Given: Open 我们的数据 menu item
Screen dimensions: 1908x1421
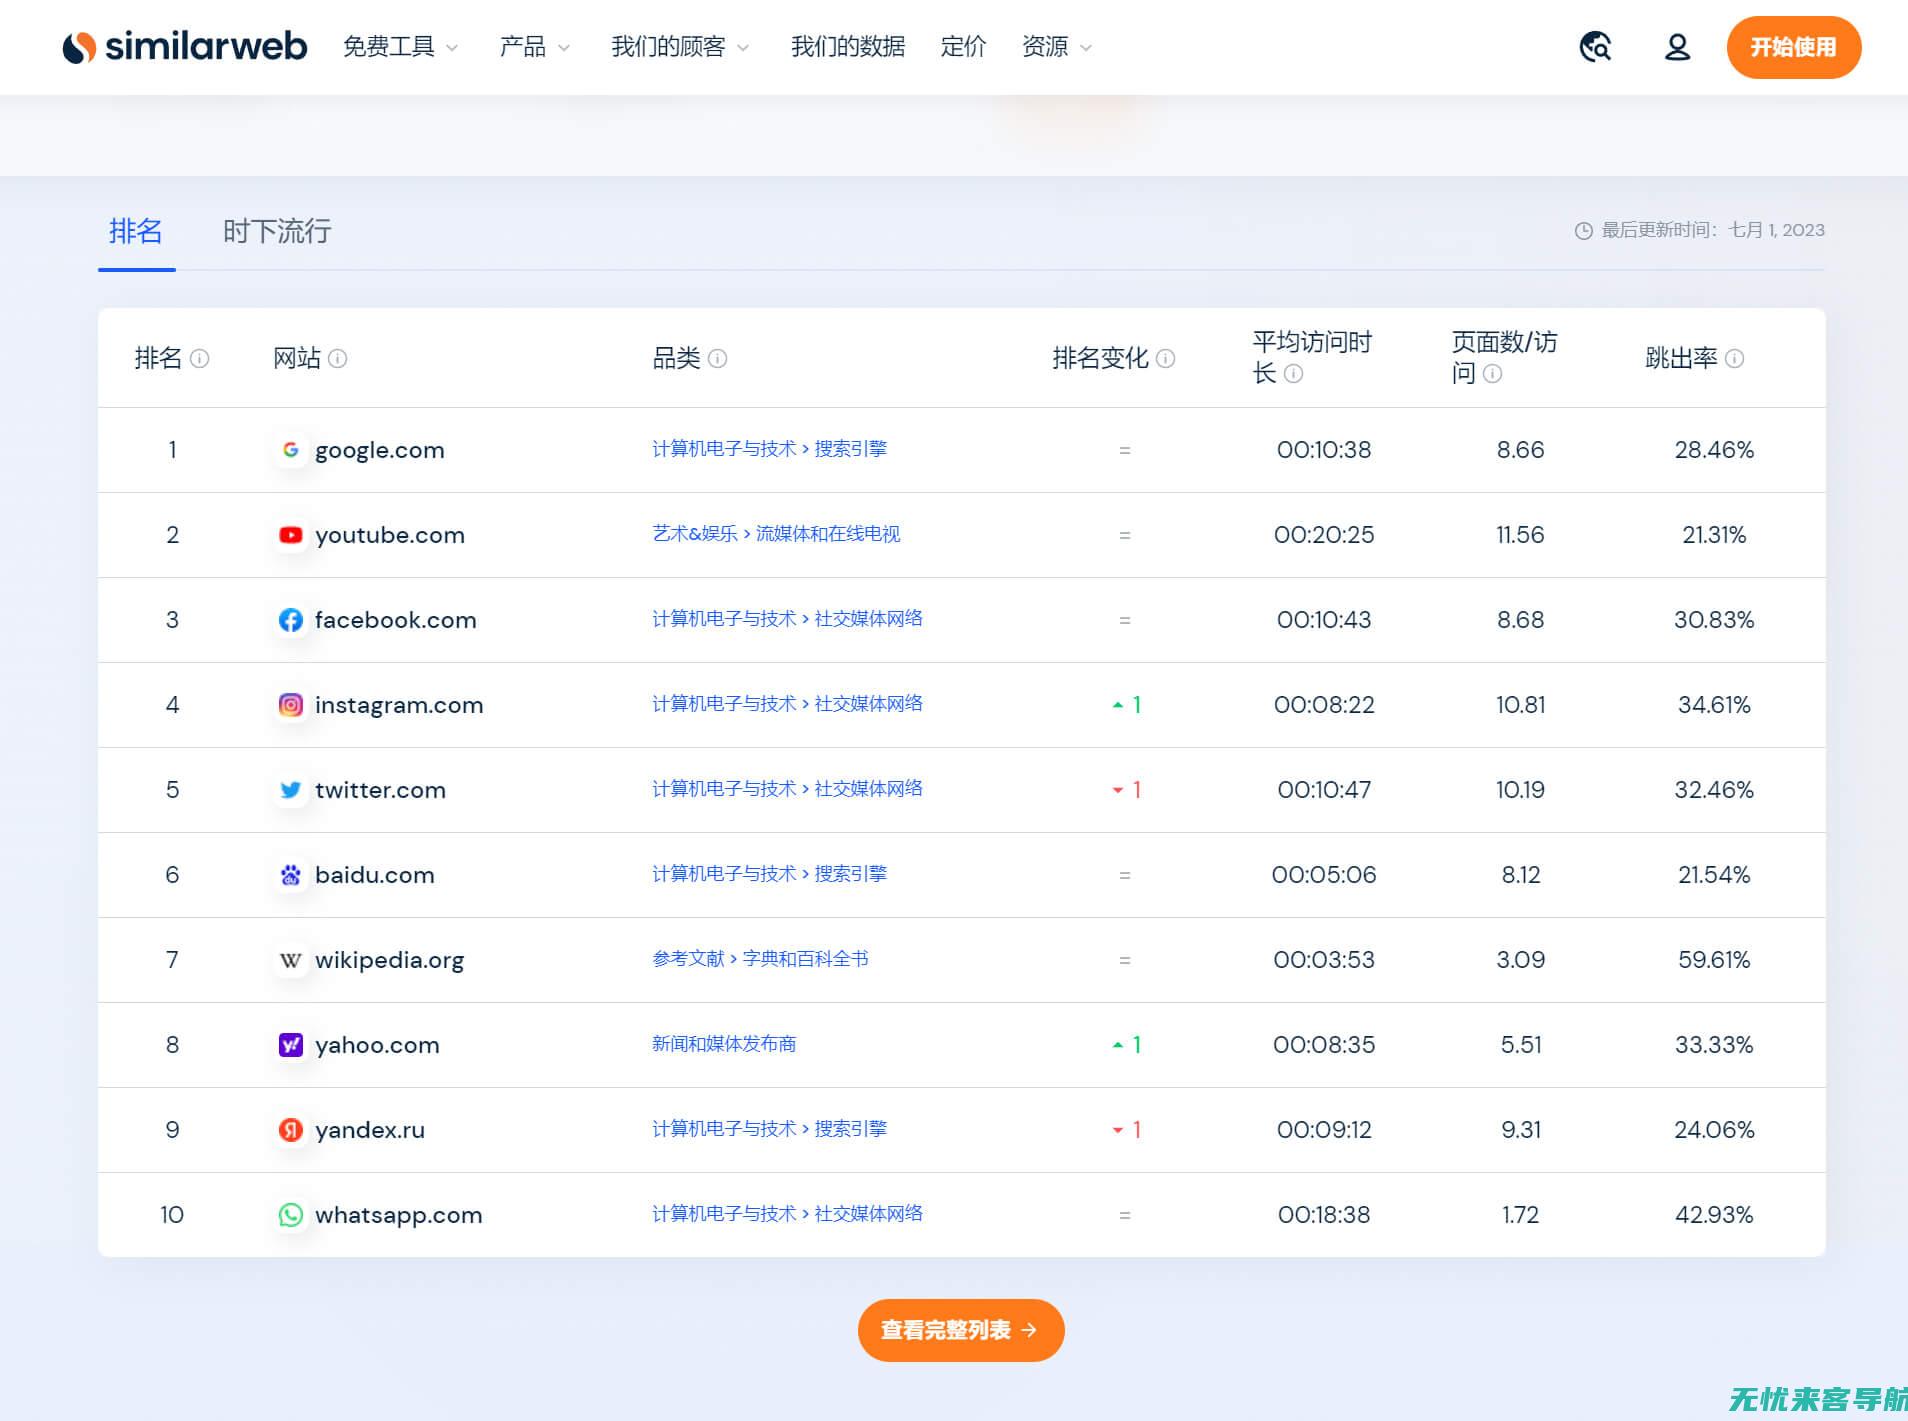Looking at the screenshot, I should tap(848, 47).
